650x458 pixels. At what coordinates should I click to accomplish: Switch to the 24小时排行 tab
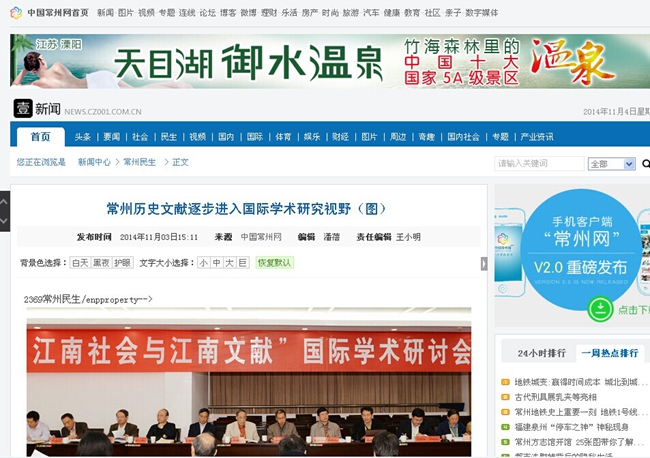click(541, 353)
